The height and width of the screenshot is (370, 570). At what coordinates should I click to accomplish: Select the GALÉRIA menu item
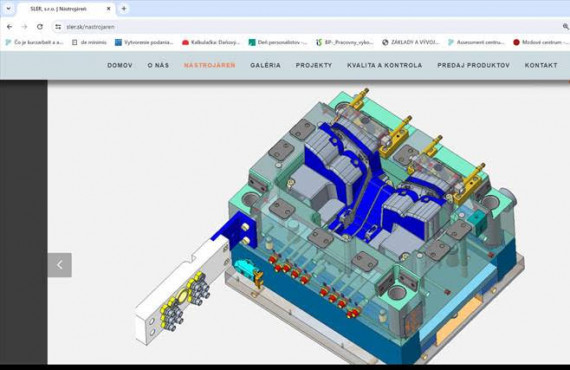pos(265,65)
